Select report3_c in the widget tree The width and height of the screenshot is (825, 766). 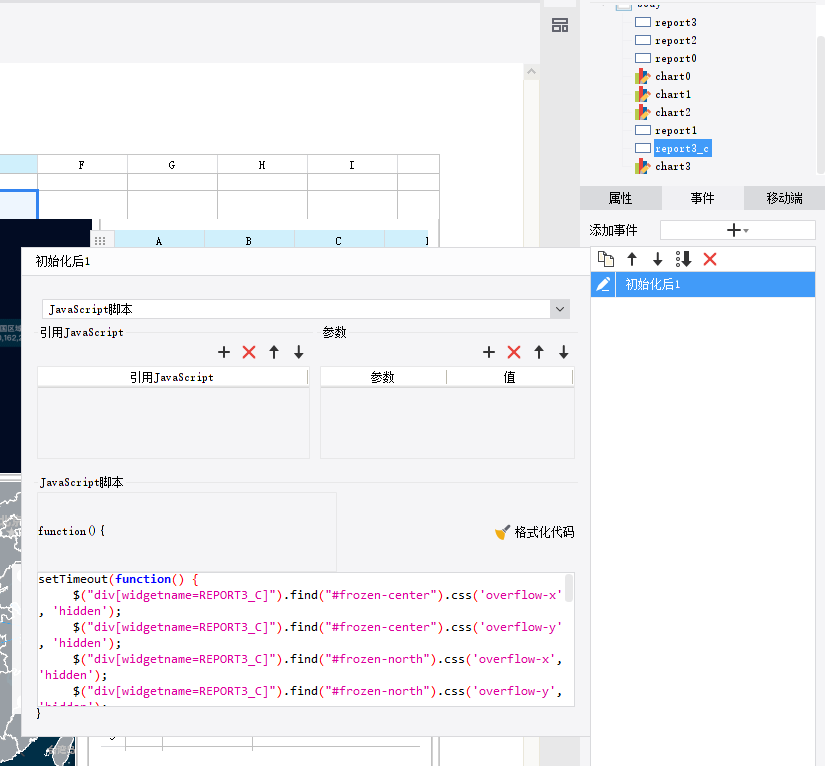(682, 148)
